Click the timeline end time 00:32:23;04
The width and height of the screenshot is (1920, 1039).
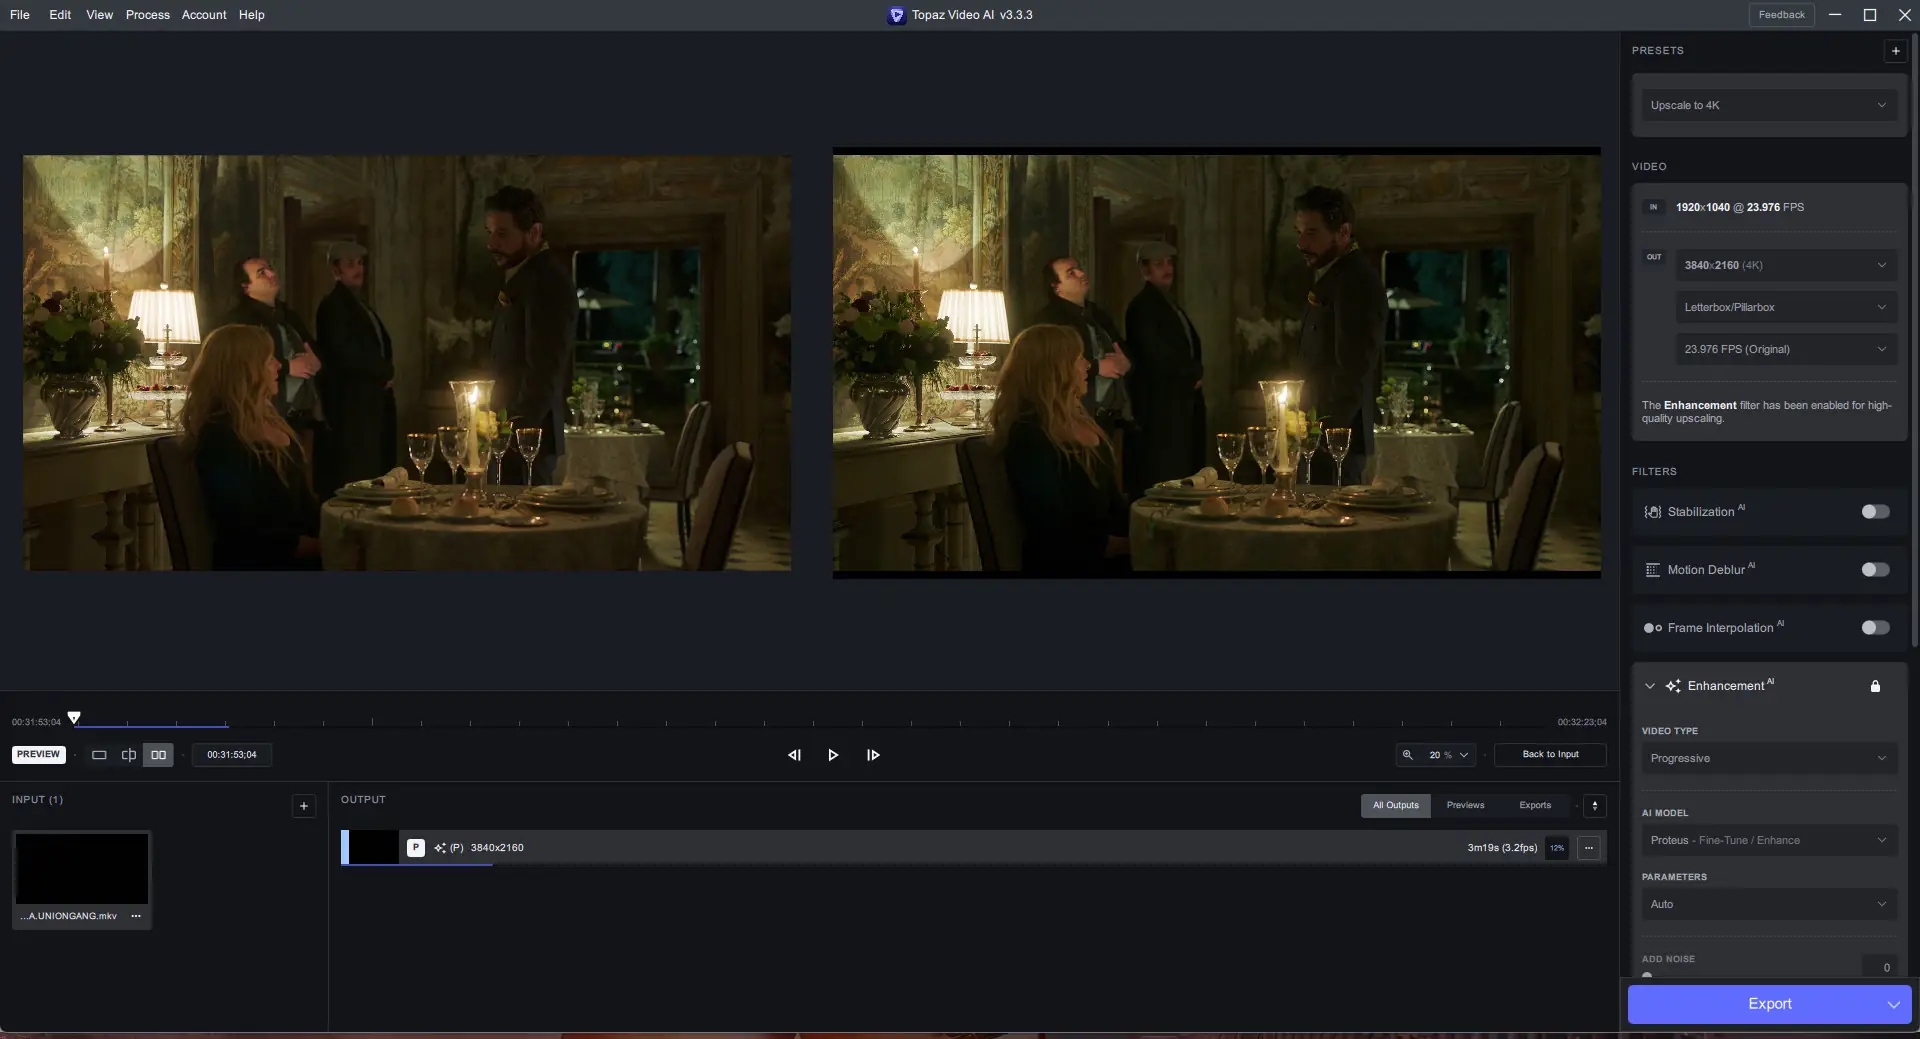click(1582, 722)
